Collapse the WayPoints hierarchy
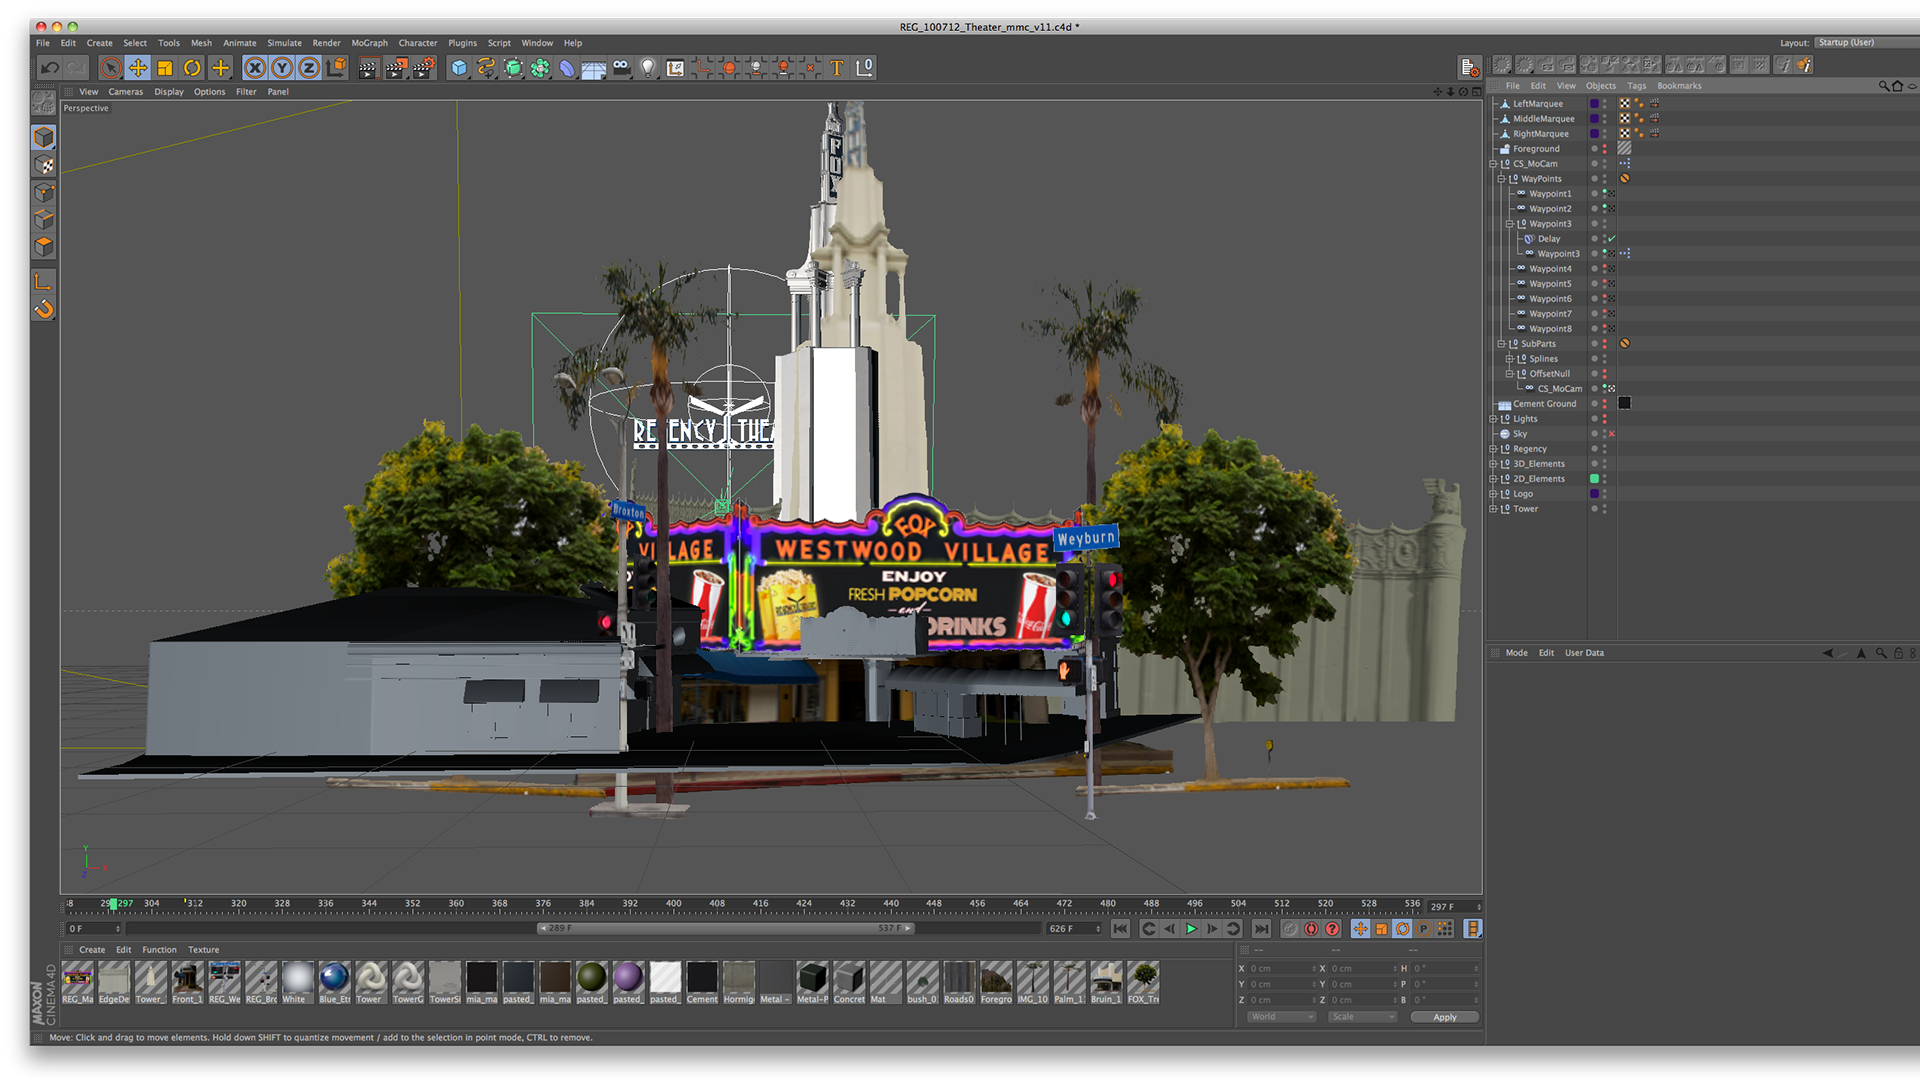The width and height of the screenshot is (1920, 1080). pyautogui.click(x=1501, y=179)
